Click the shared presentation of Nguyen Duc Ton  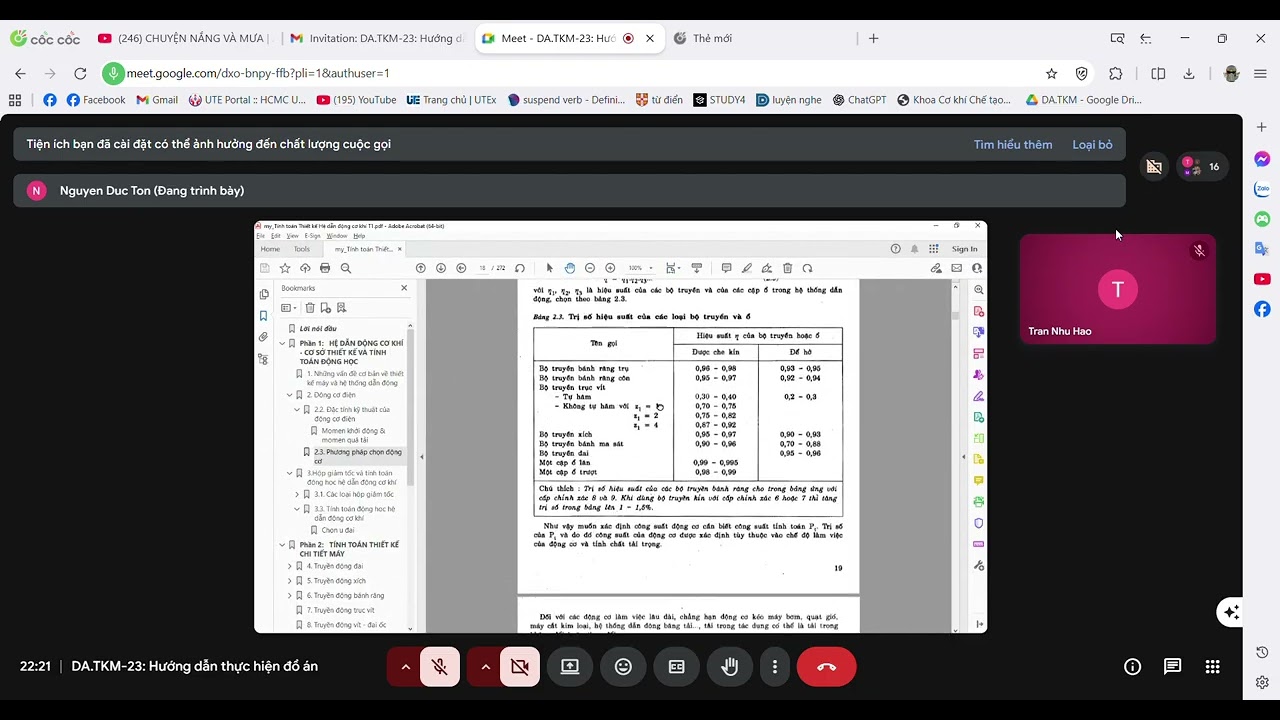620,427
